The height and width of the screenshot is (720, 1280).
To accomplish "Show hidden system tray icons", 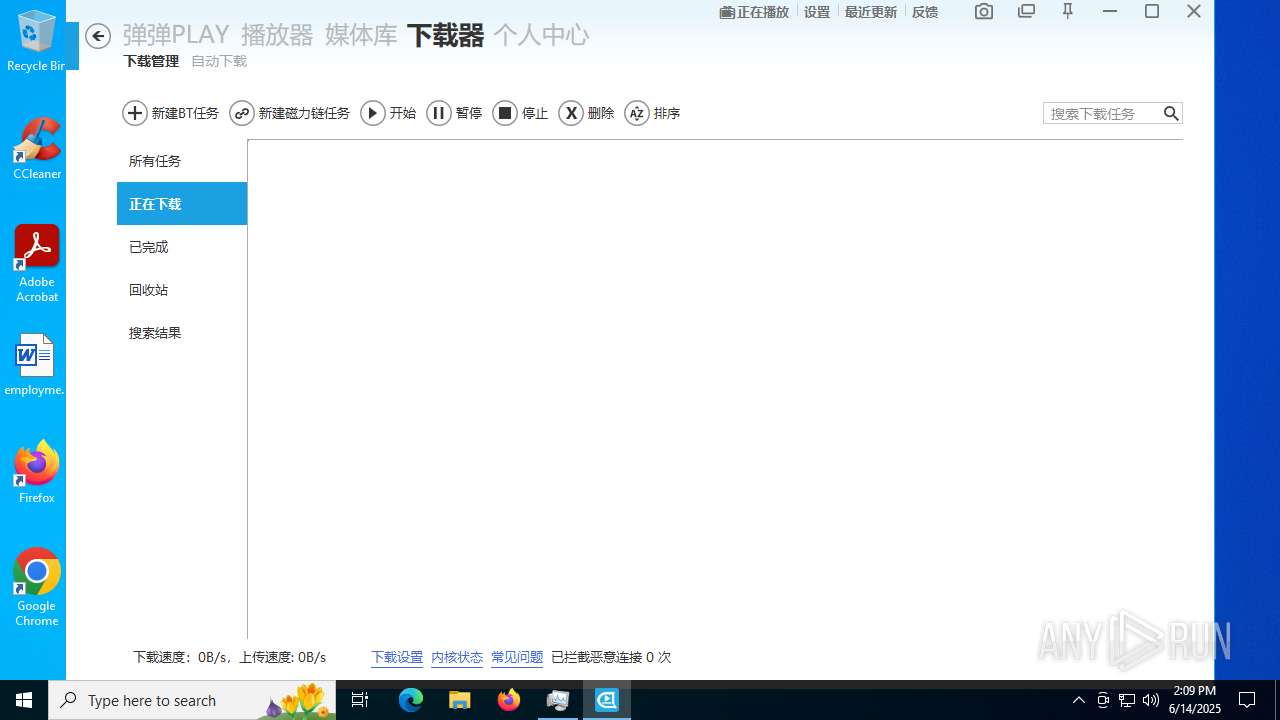I will [x=1079, y=700].
